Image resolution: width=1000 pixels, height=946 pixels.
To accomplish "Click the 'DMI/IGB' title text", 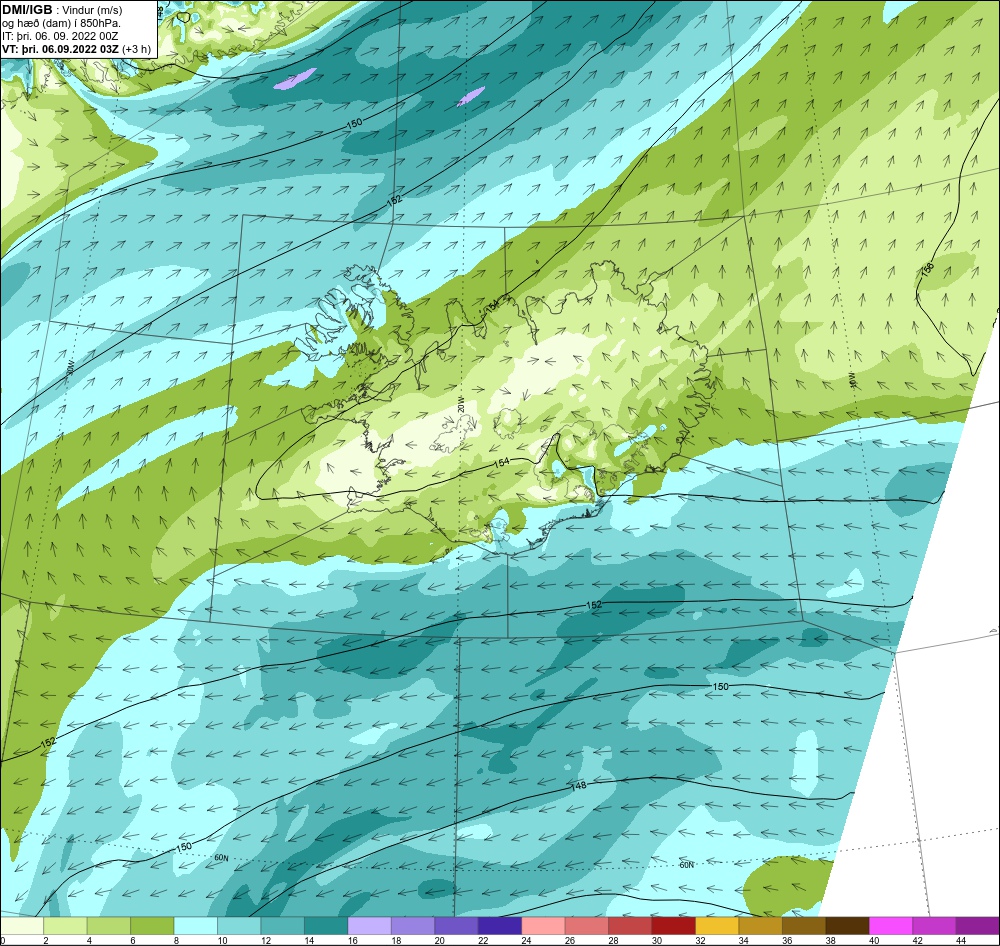I will [27, 10].
